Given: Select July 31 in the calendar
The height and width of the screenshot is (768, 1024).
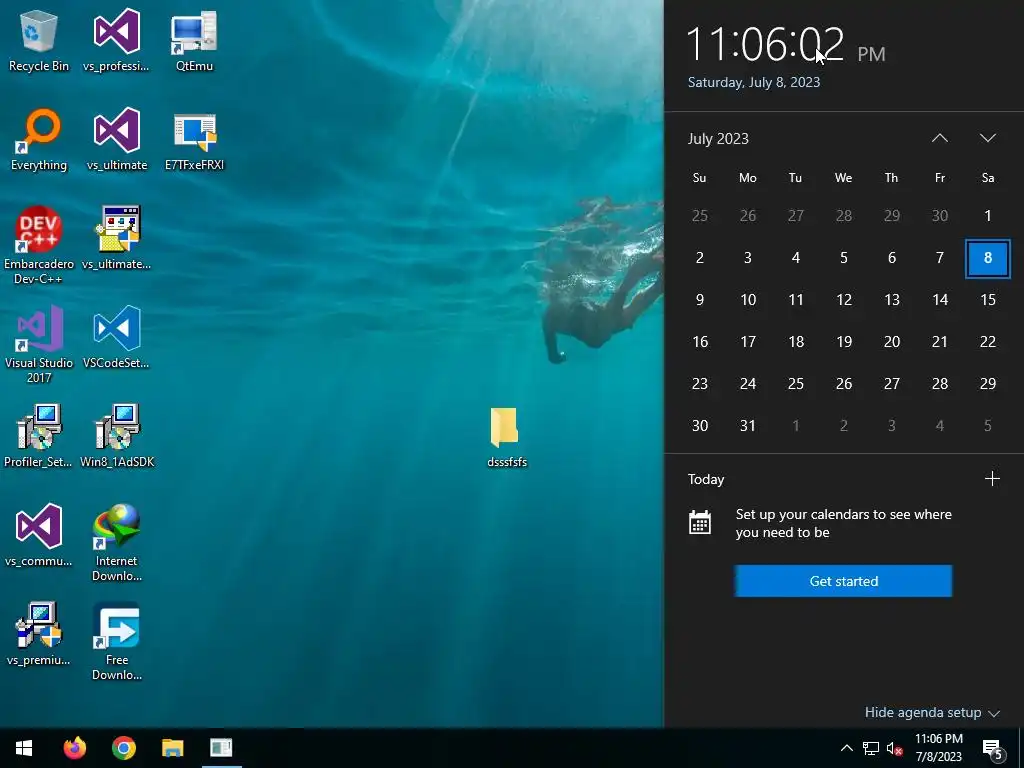Looking at the screenshot, I should 748,426.
